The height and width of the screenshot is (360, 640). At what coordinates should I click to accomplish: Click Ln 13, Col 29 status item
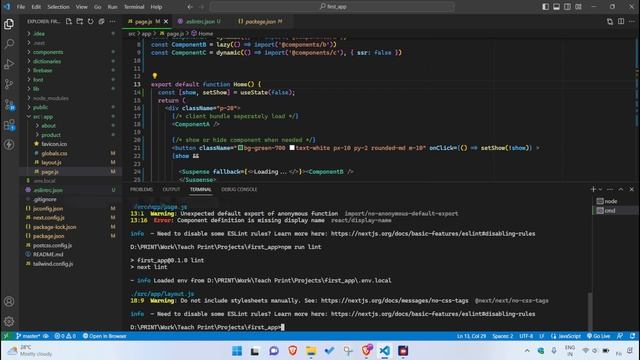471,336
